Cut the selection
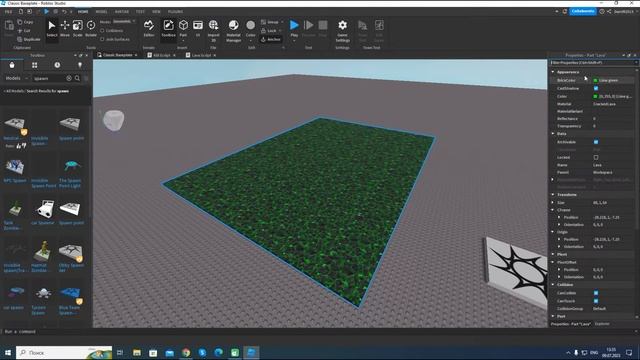The image size is (640, 360). coord(24,31)
